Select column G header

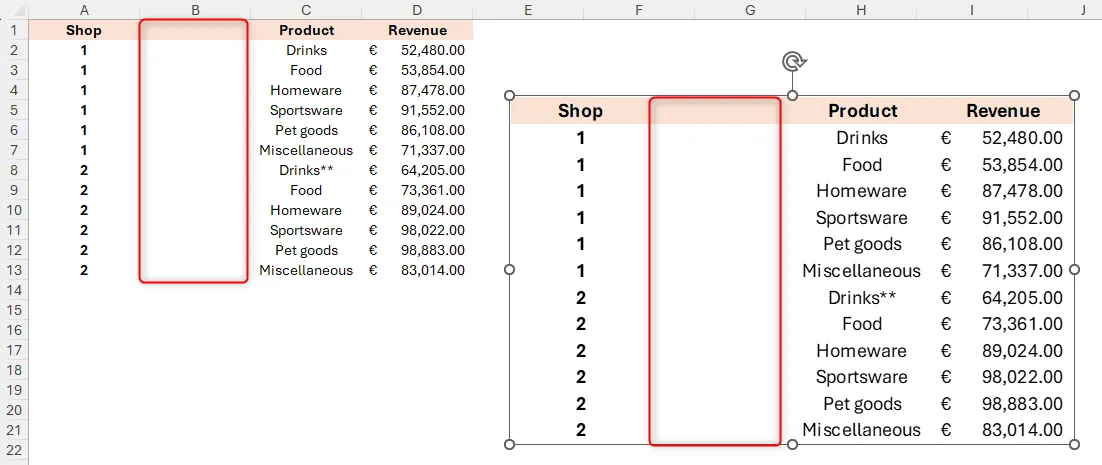(x=749, y=10)
